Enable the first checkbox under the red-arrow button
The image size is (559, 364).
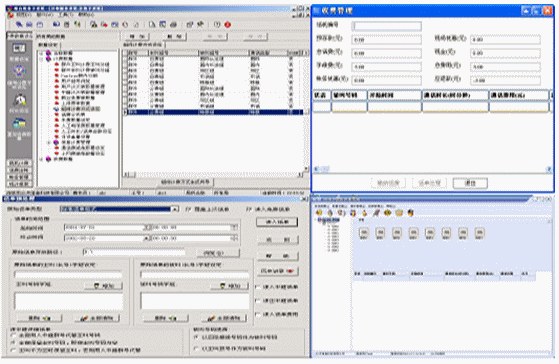(258, 287)
